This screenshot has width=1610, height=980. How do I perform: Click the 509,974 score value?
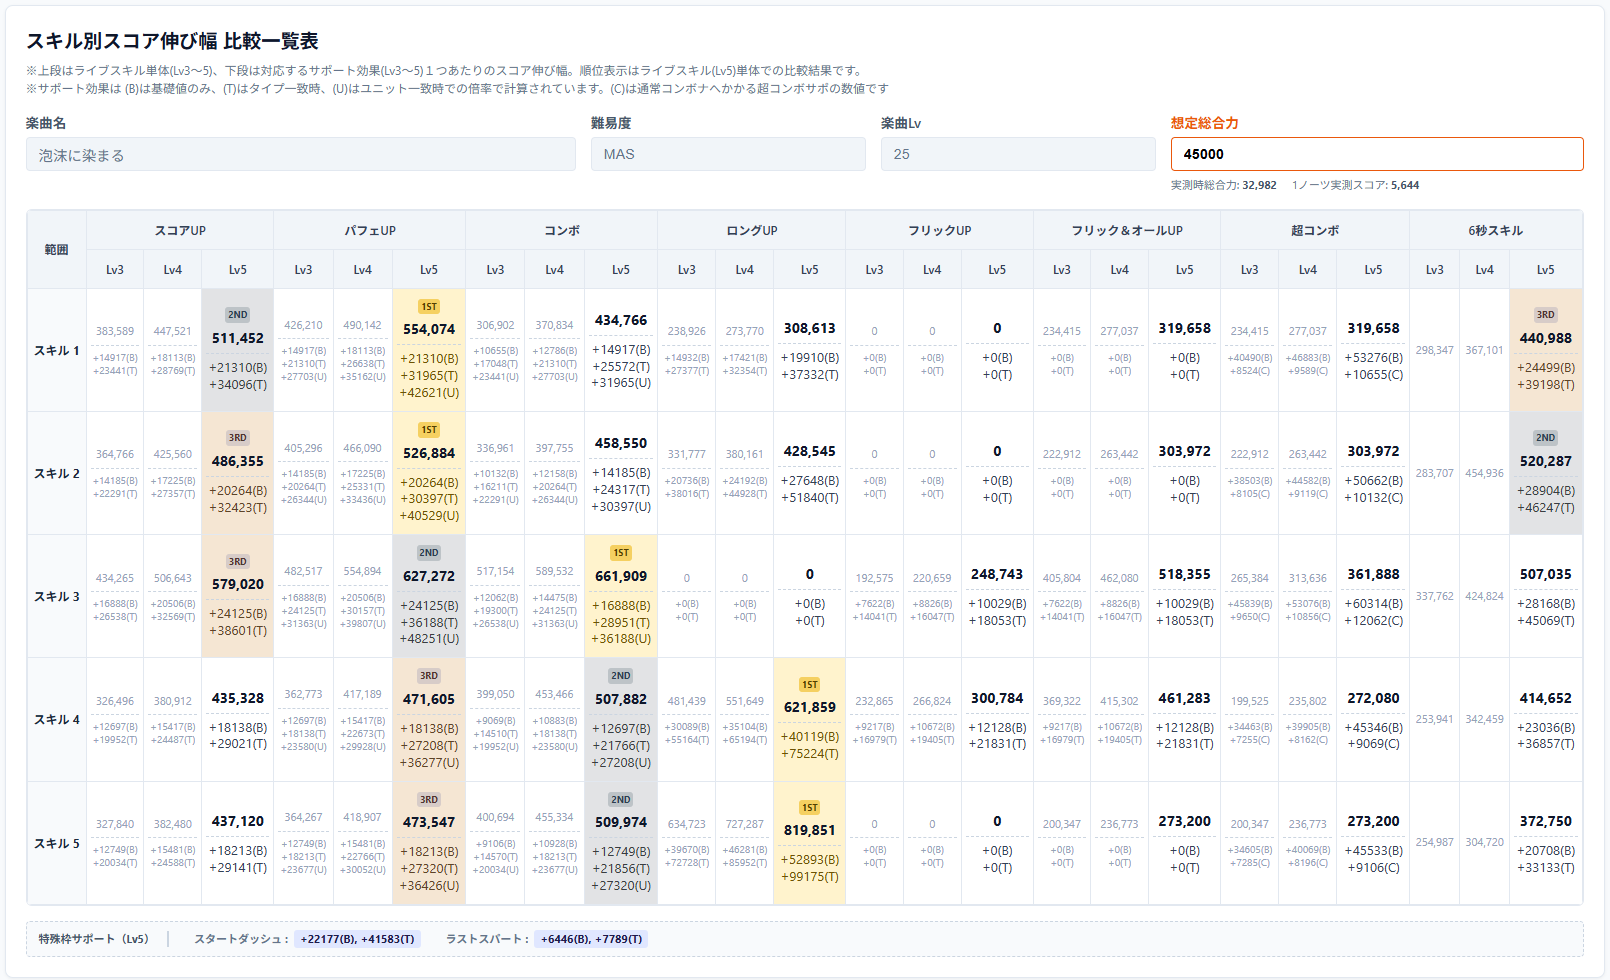click(621, 822)
